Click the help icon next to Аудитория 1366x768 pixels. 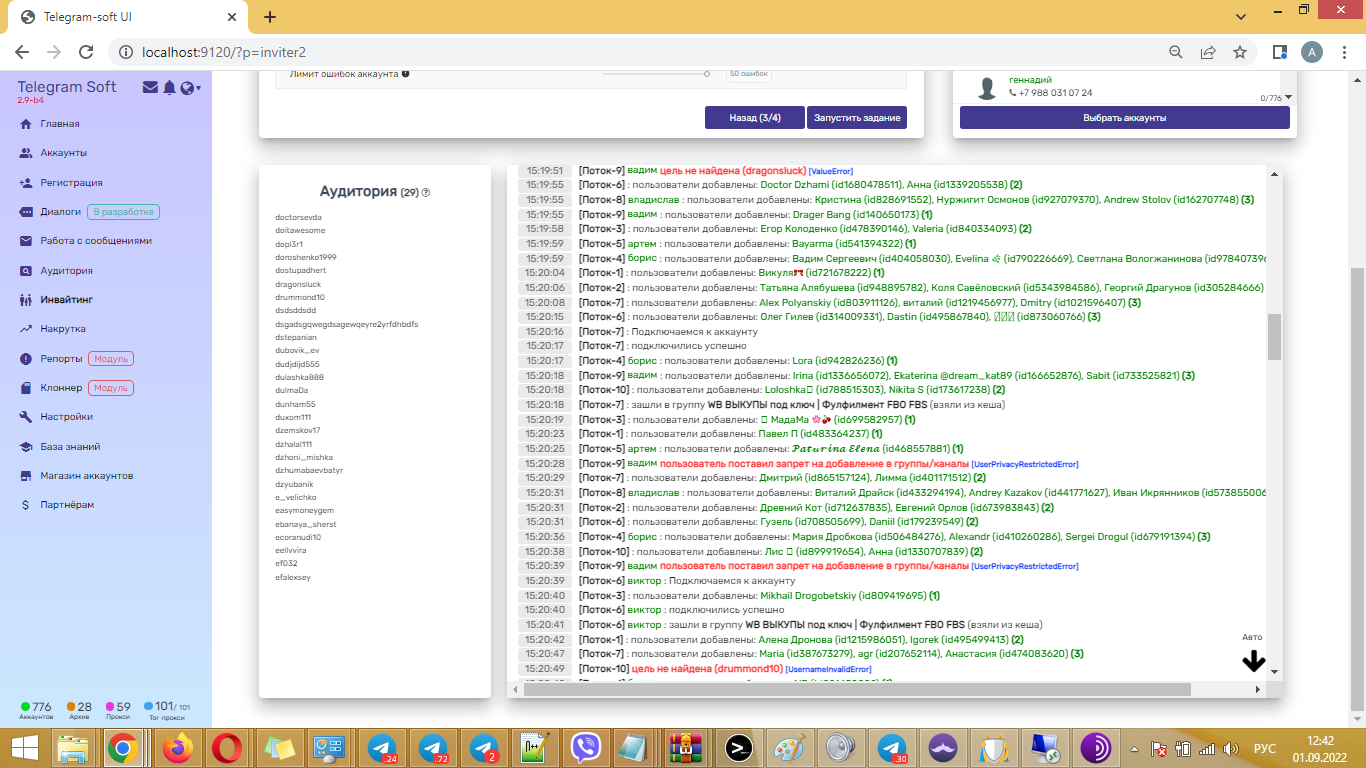(426, 193)
